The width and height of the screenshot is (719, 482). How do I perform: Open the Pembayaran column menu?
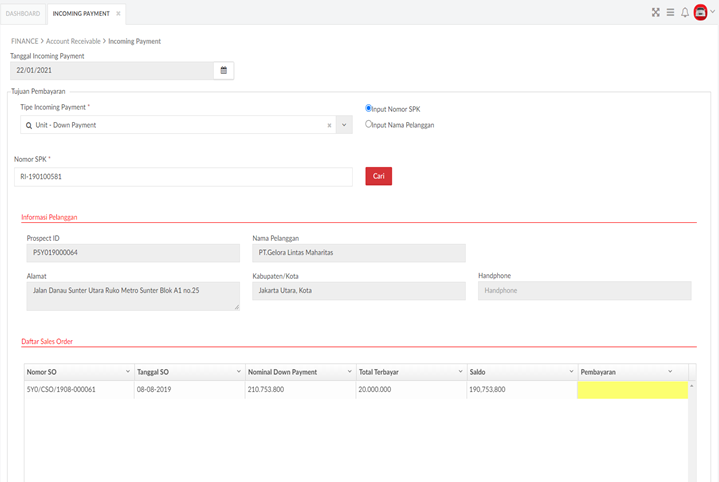pyautogui.click(x=670, y=371)
